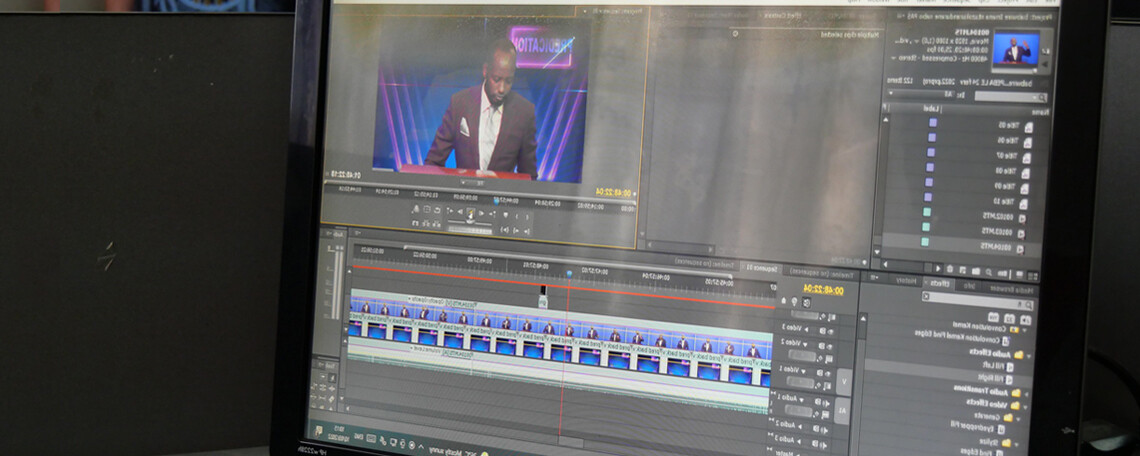Click the Output settings icon in program monitor
Screen dimensions: 1140x456
coord(416,209)
